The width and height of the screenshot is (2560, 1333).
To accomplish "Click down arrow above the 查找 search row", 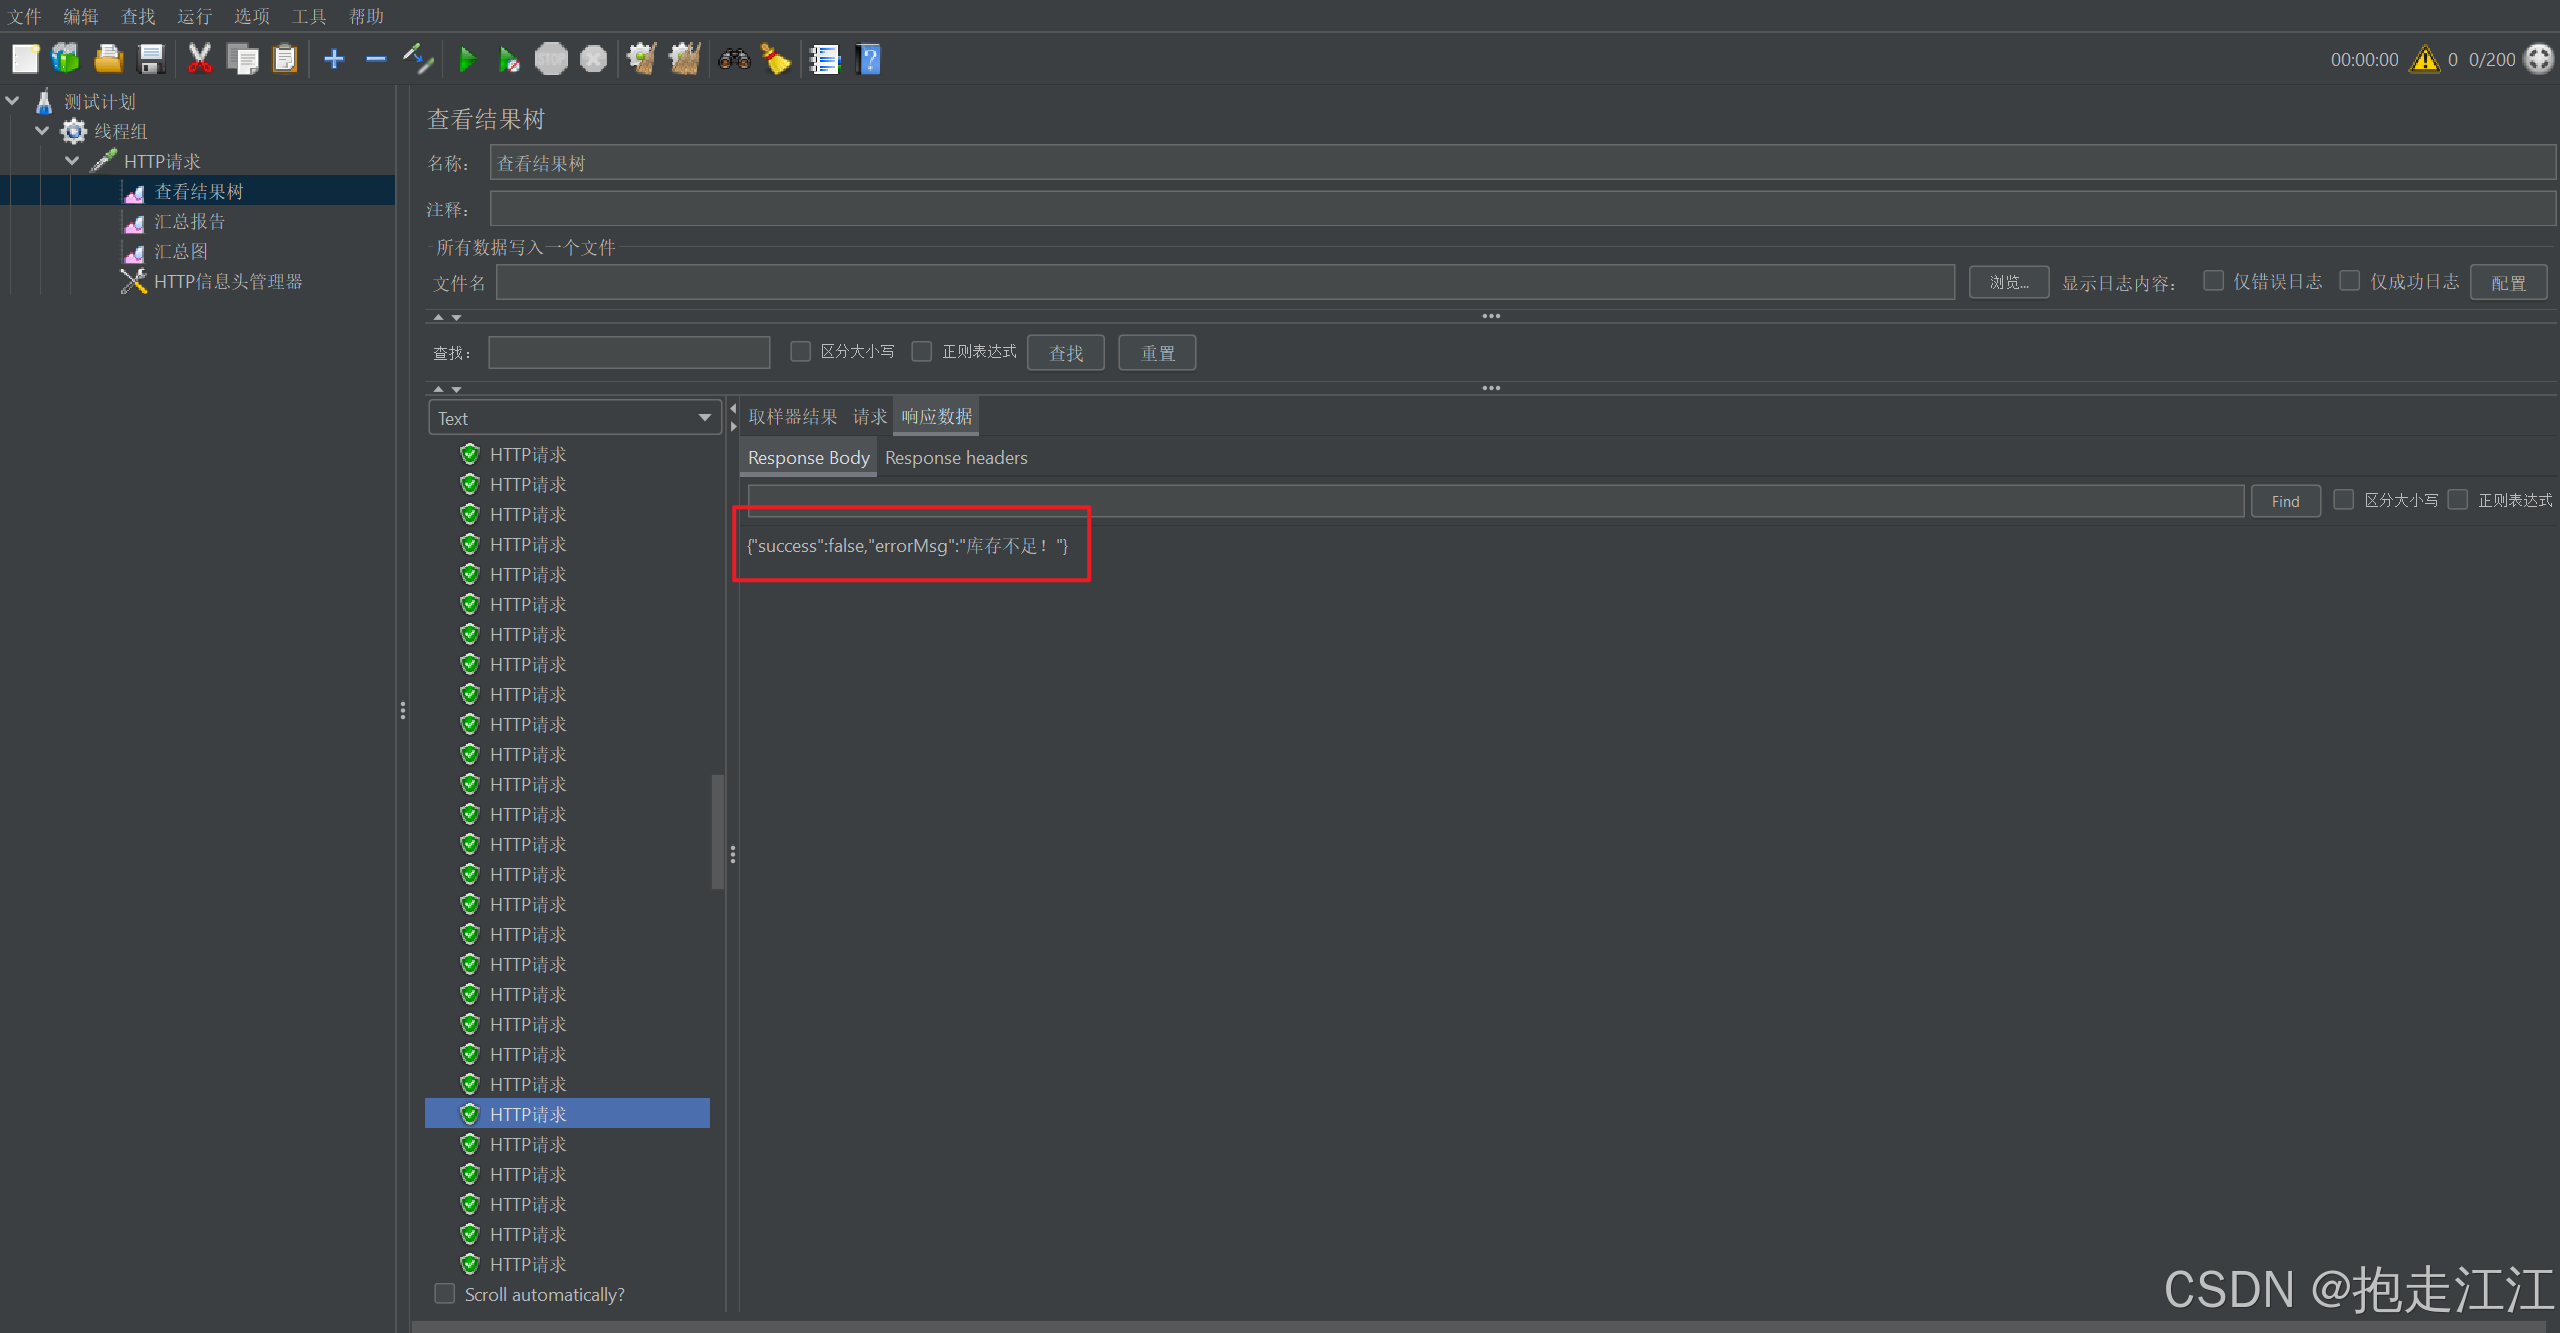I will pyautogui.click(x=456, y=317).
